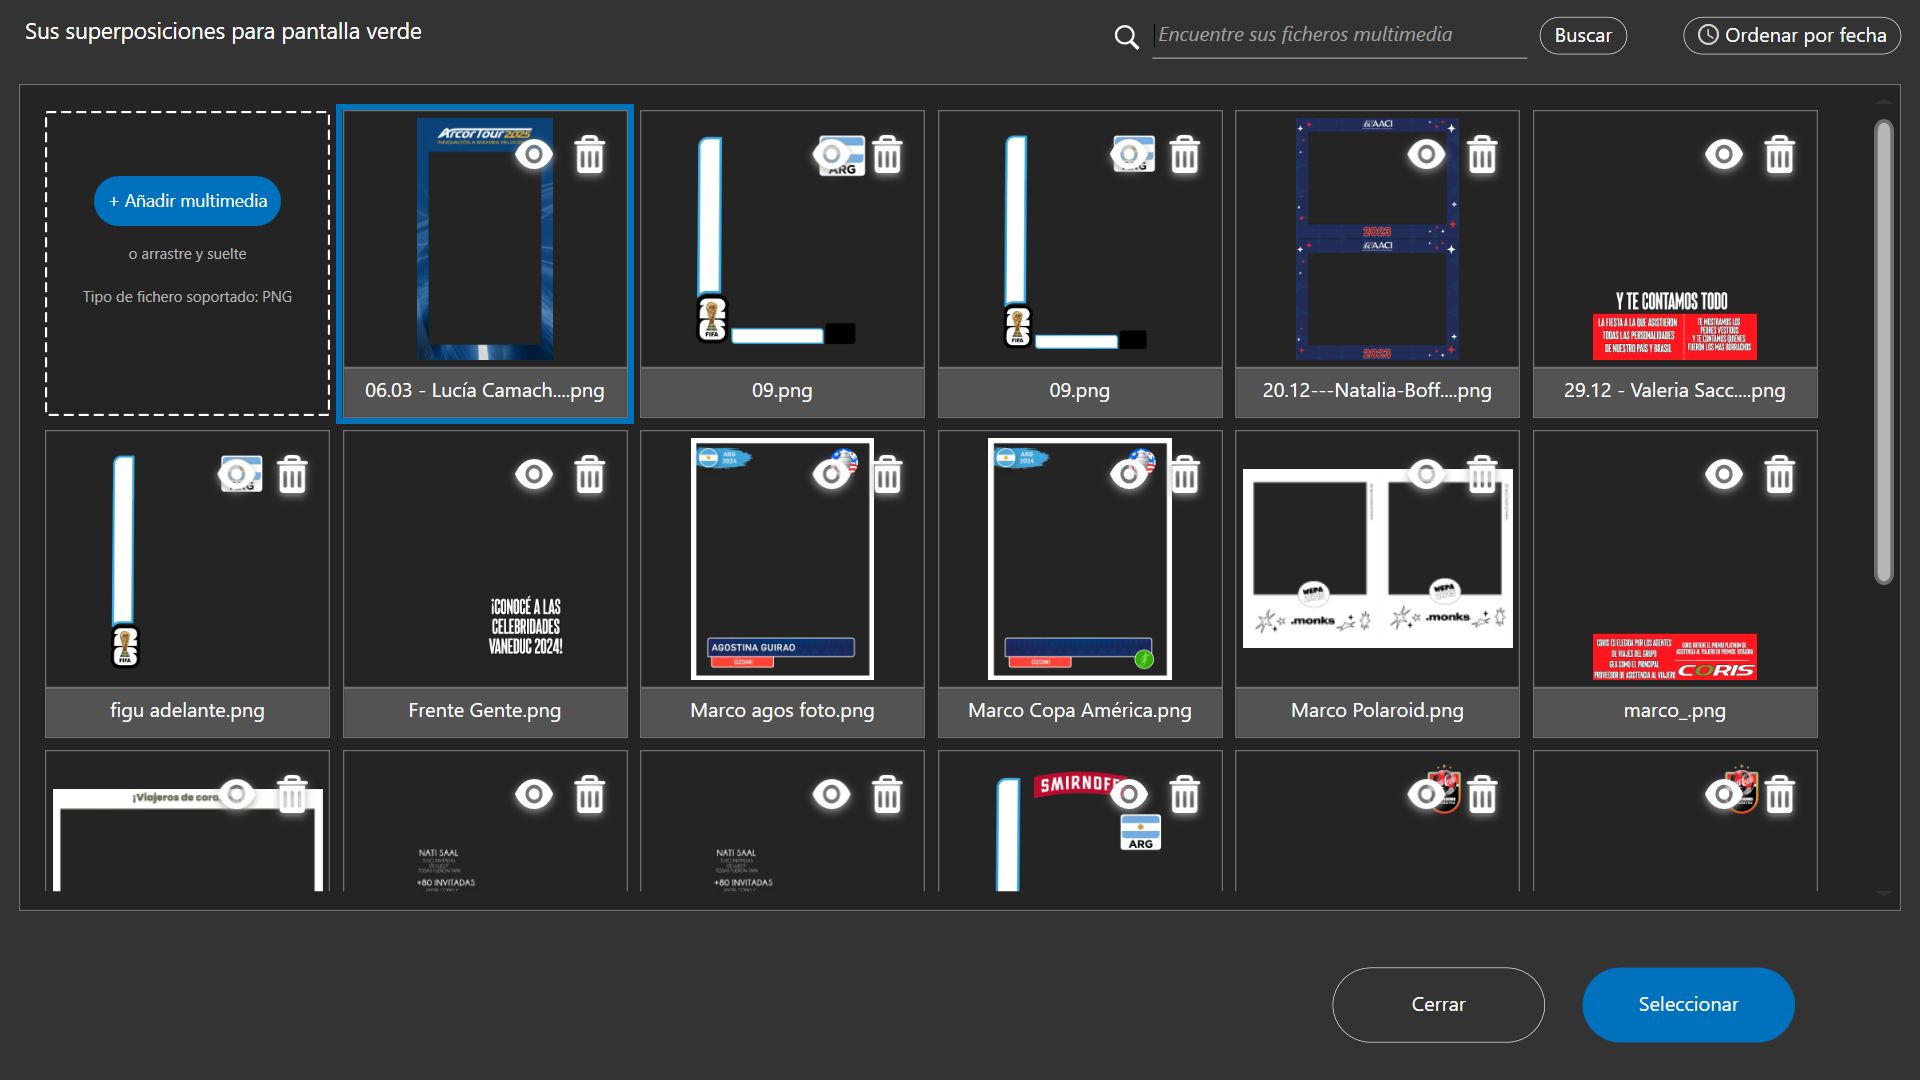The height and width of the screenshot is (1080, 1920).
Task: Delete the 29.12 - Valeria Sacc overlay
Action: (1780, 155)
